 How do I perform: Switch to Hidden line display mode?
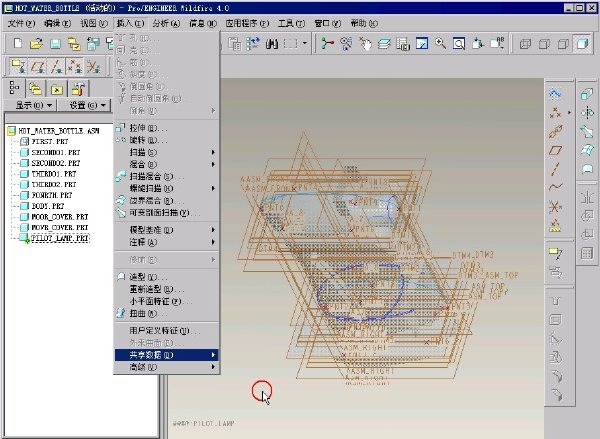click(544, 44)
